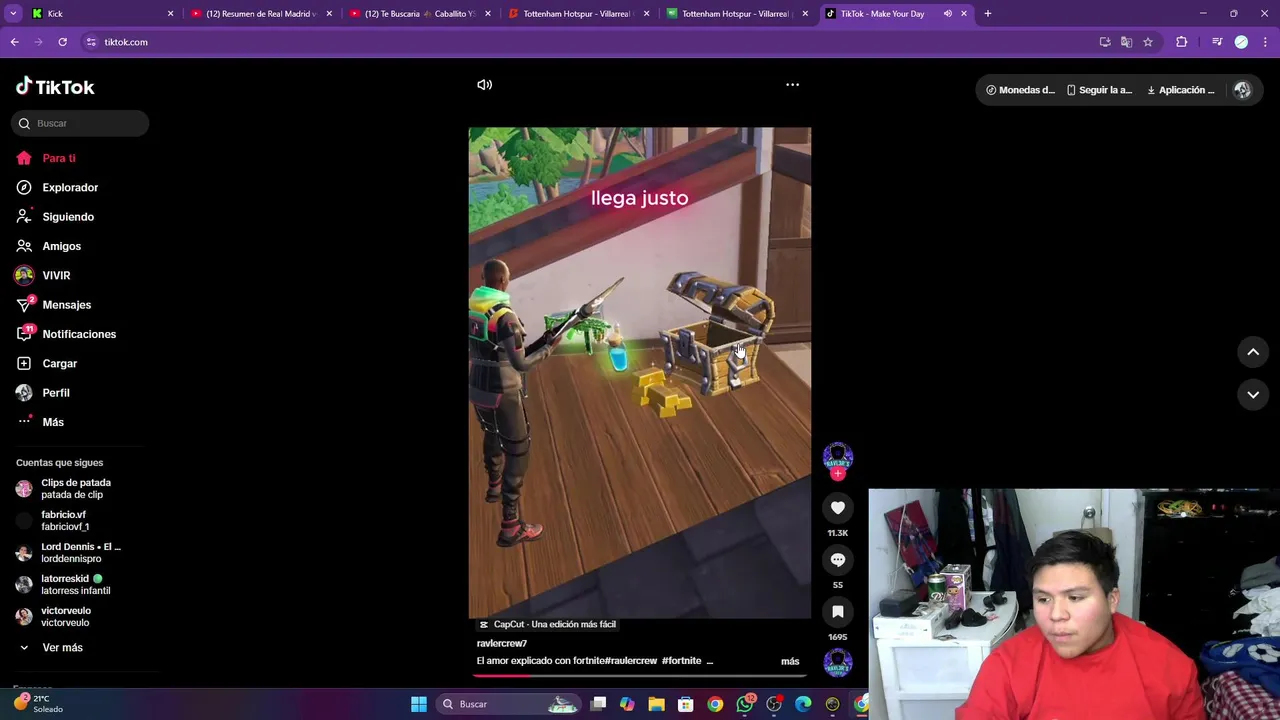The image size is (1280, 720).
Task: Open WhatsApp from taskbar
Action: coord(745,704)
